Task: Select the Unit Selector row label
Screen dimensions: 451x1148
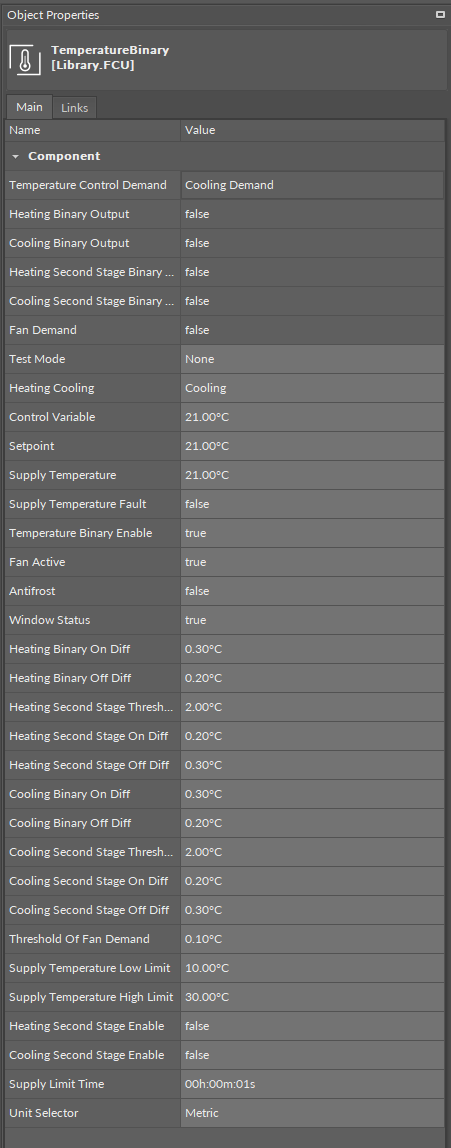Action: point(43,1113)
